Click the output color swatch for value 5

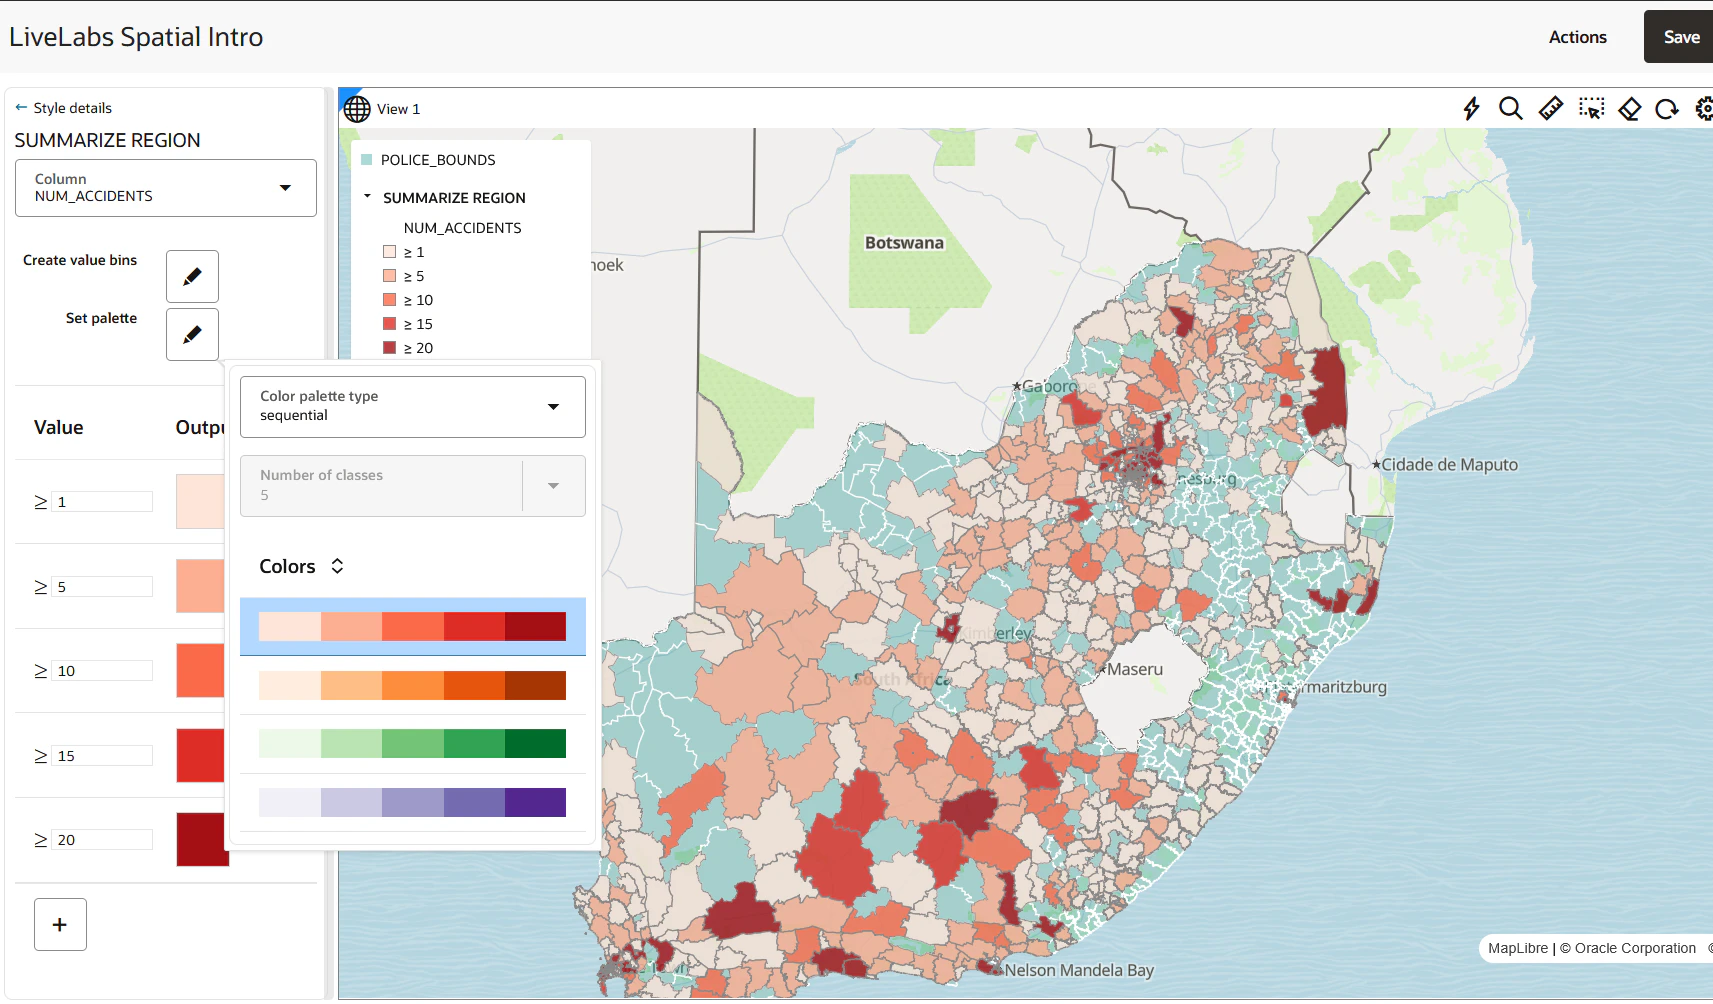pyautogui.click(x=201, y=586)
